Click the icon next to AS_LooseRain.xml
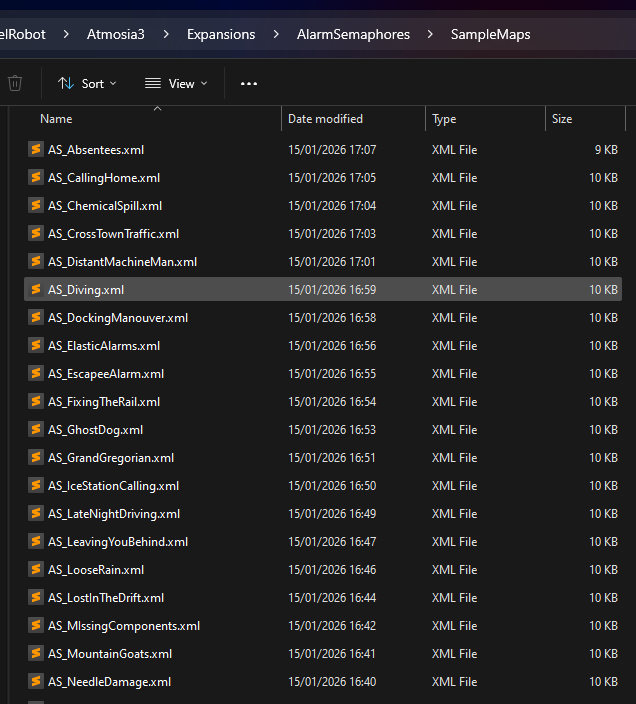Viewport: 636px width, 704px height. click(x=36, y=570)
